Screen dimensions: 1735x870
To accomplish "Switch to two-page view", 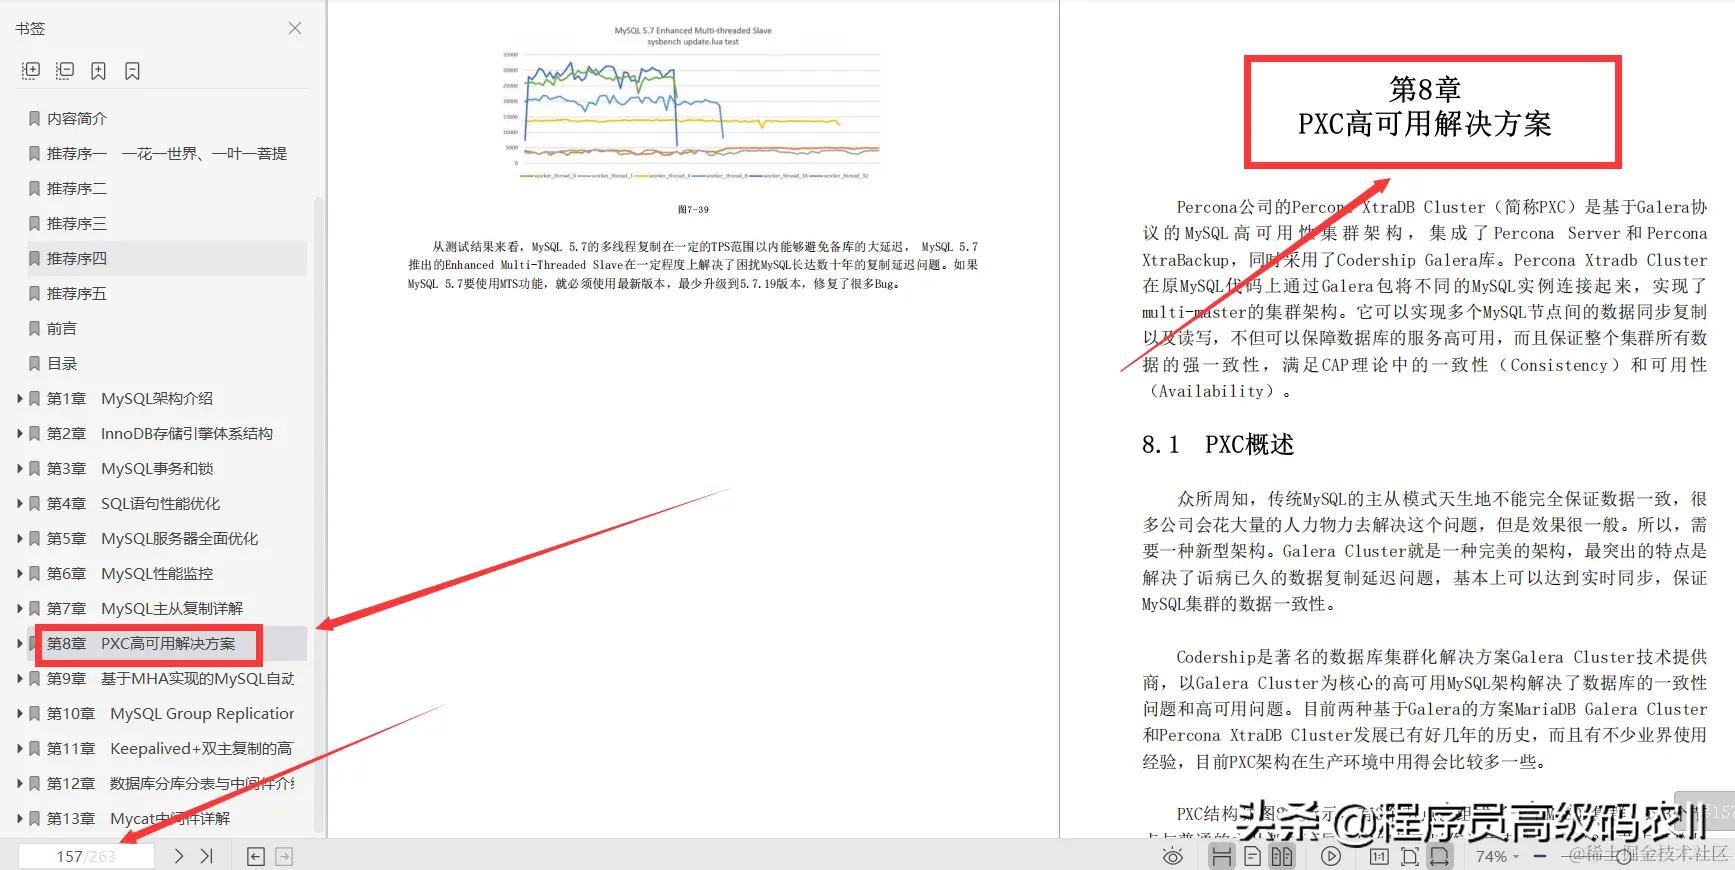I will pyautogui.click(x=1282, y=856).
